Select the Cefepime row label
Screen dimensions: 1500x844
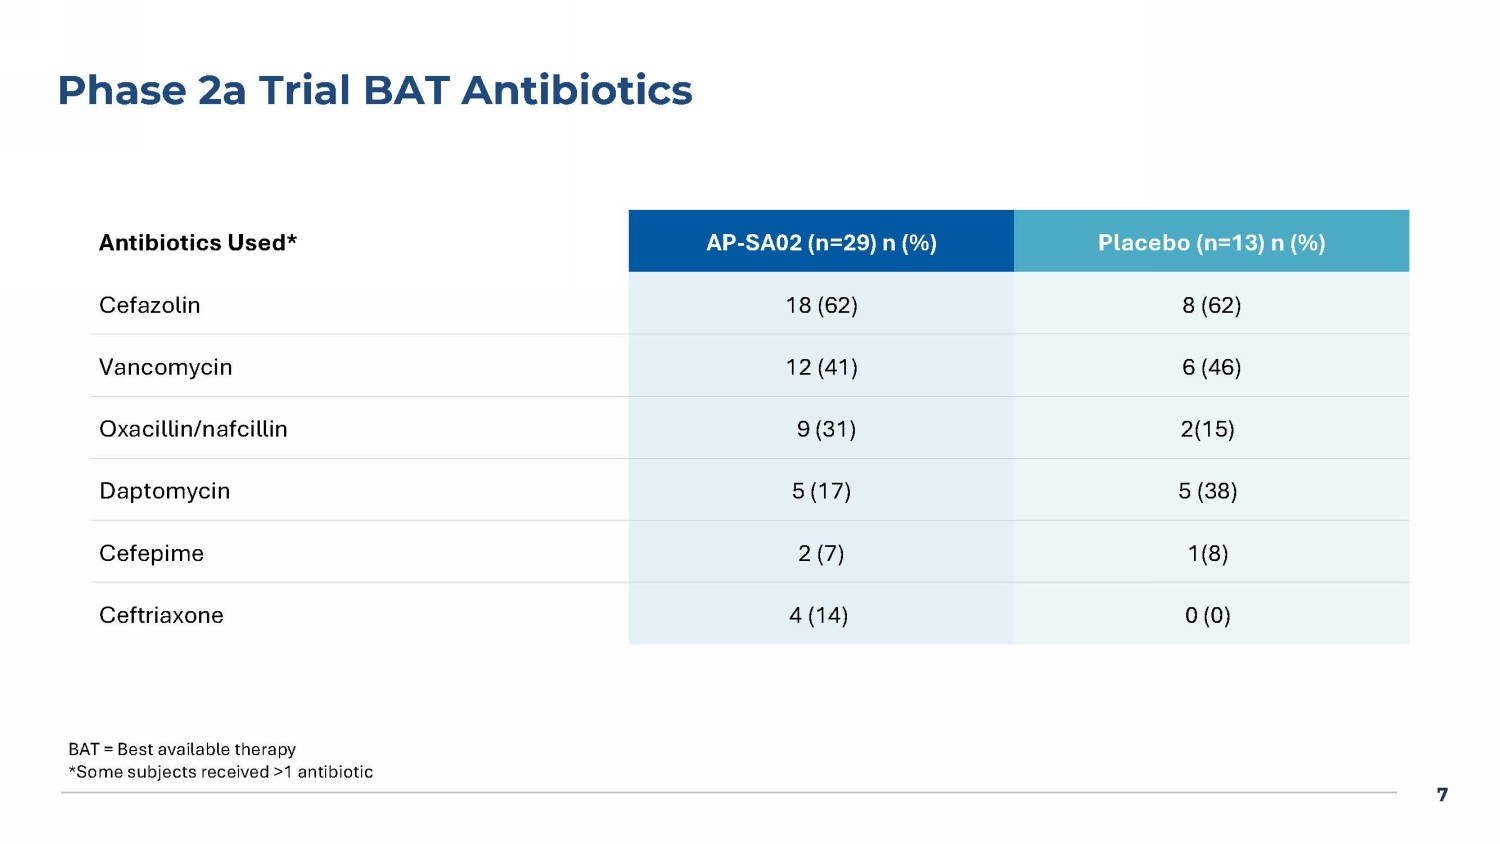(x=152, y=553)
